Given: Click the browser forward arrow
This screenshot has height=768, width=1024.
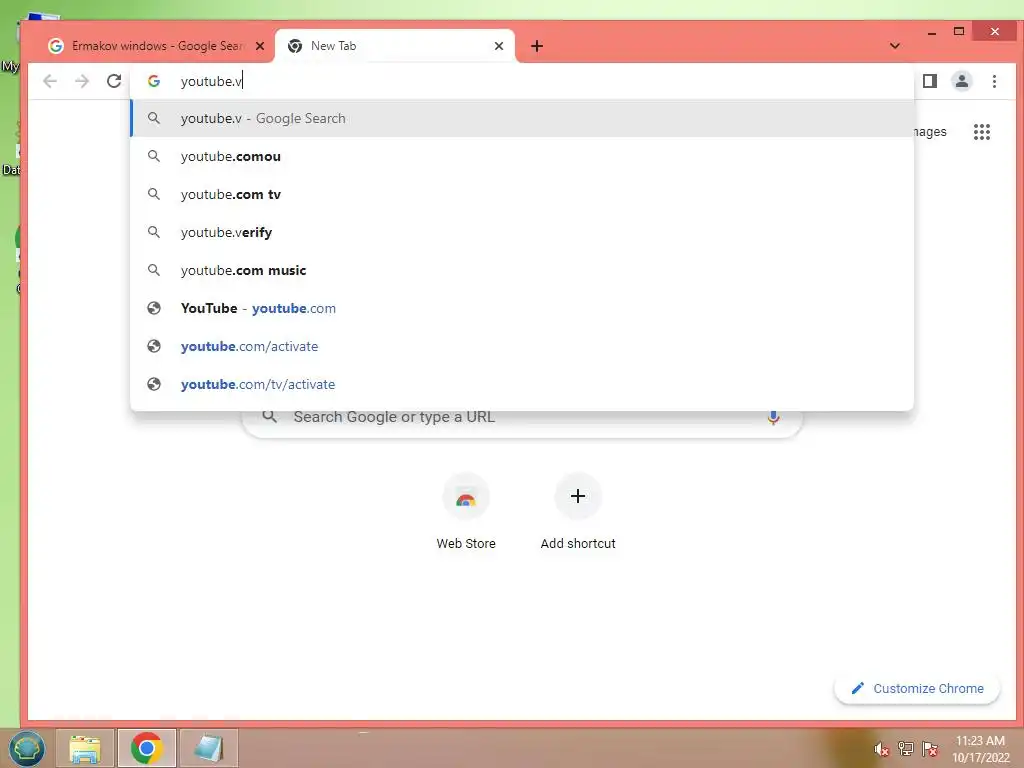Looking at the screenshot, I should pyautogui.click(x=82, y=81).
